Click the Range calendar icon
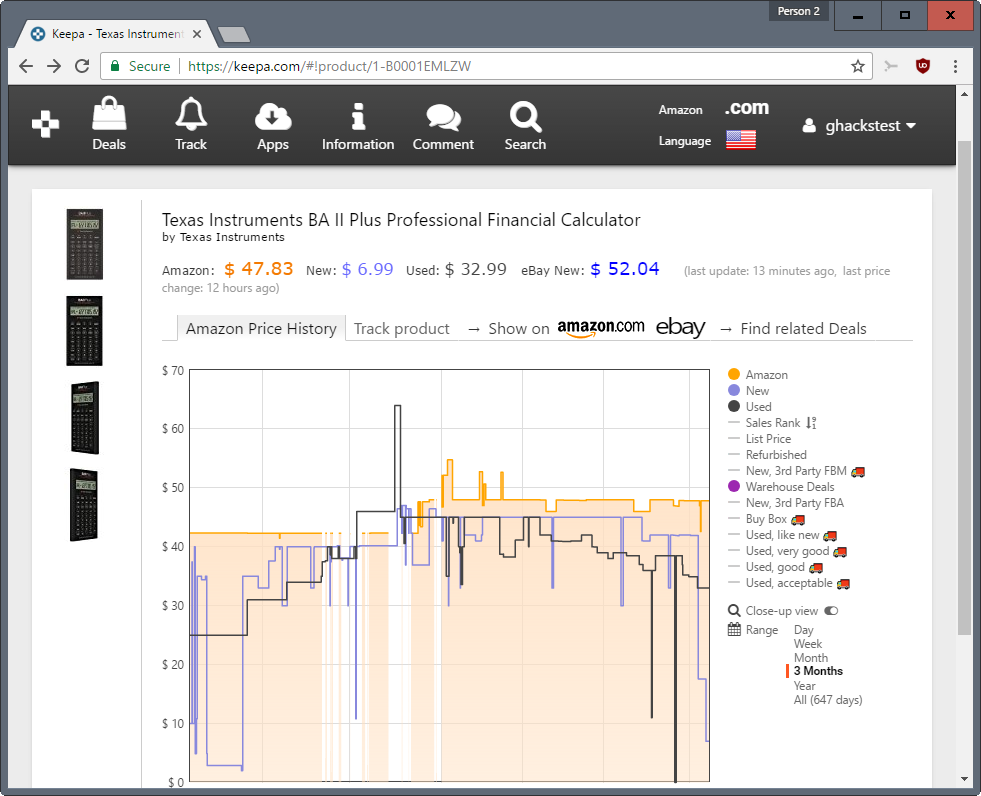 coord(734,630)
